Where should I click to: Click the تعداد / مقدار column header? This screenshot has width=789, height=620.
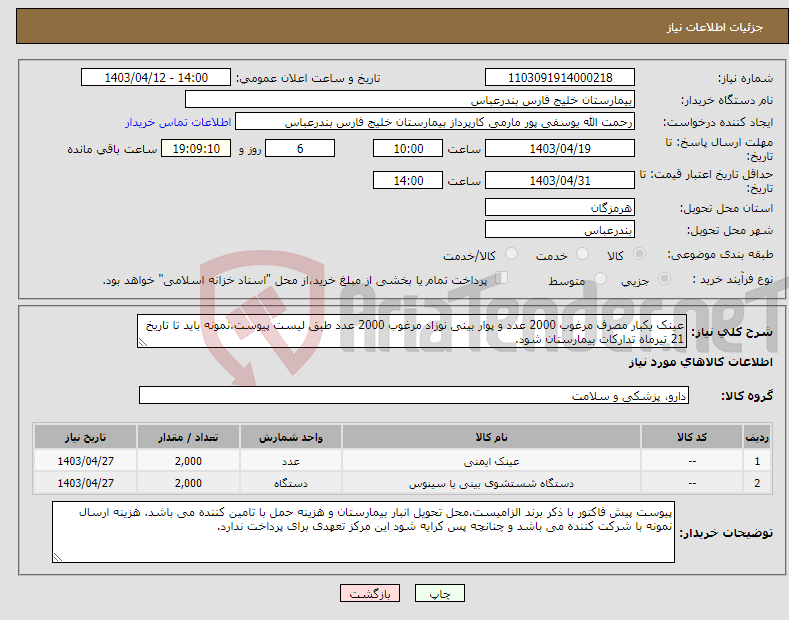point(188,437)
